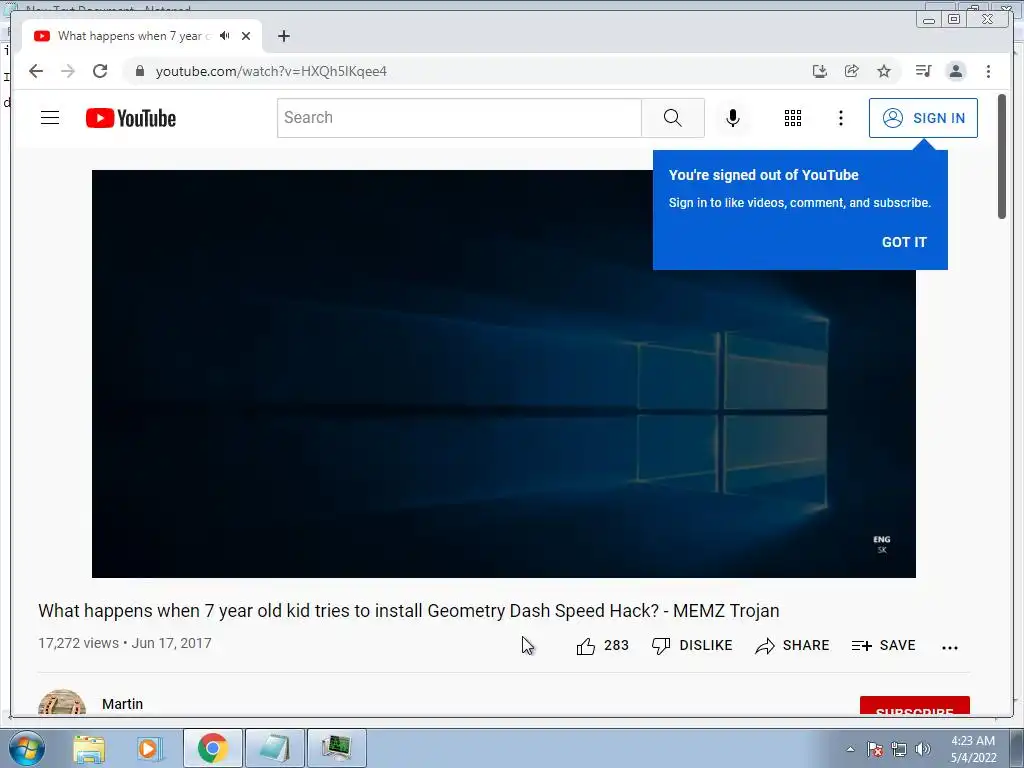Click the magnifier search button
The width and height of the screenshot is (1024, 768).
coord(673,118)
